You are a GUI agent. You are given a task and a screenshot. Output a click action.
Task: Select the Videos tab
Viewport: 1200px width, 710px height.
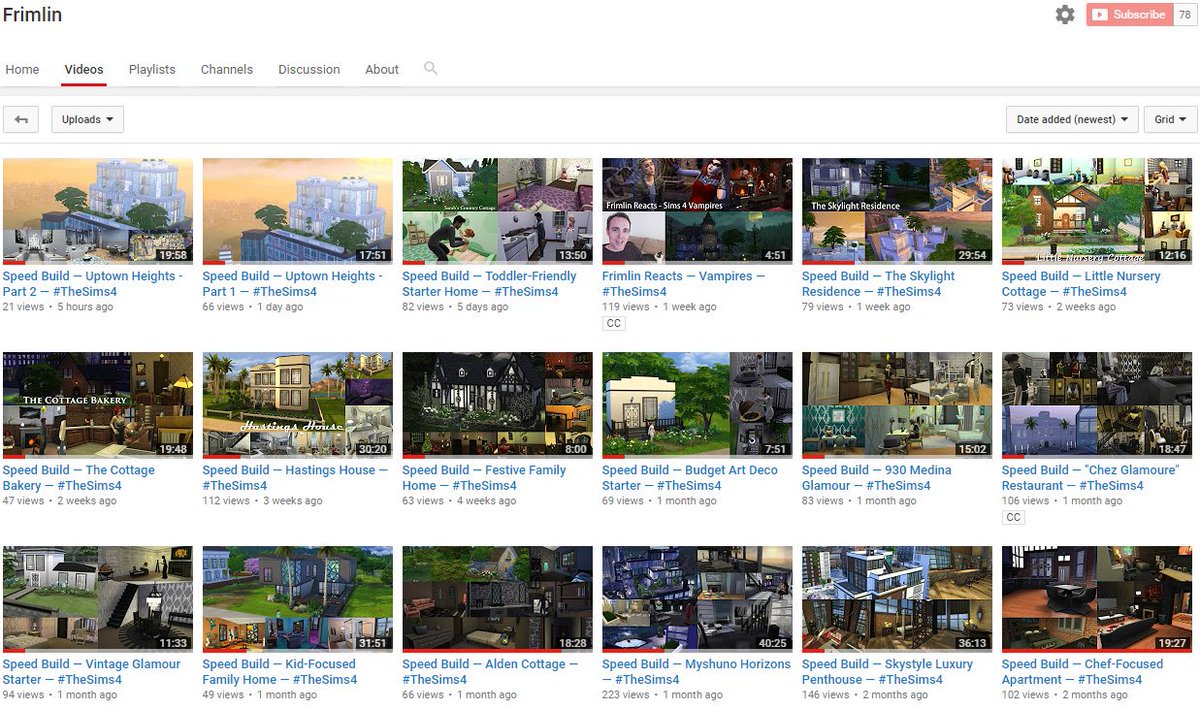pyautogui.click(x=84, y=69)
